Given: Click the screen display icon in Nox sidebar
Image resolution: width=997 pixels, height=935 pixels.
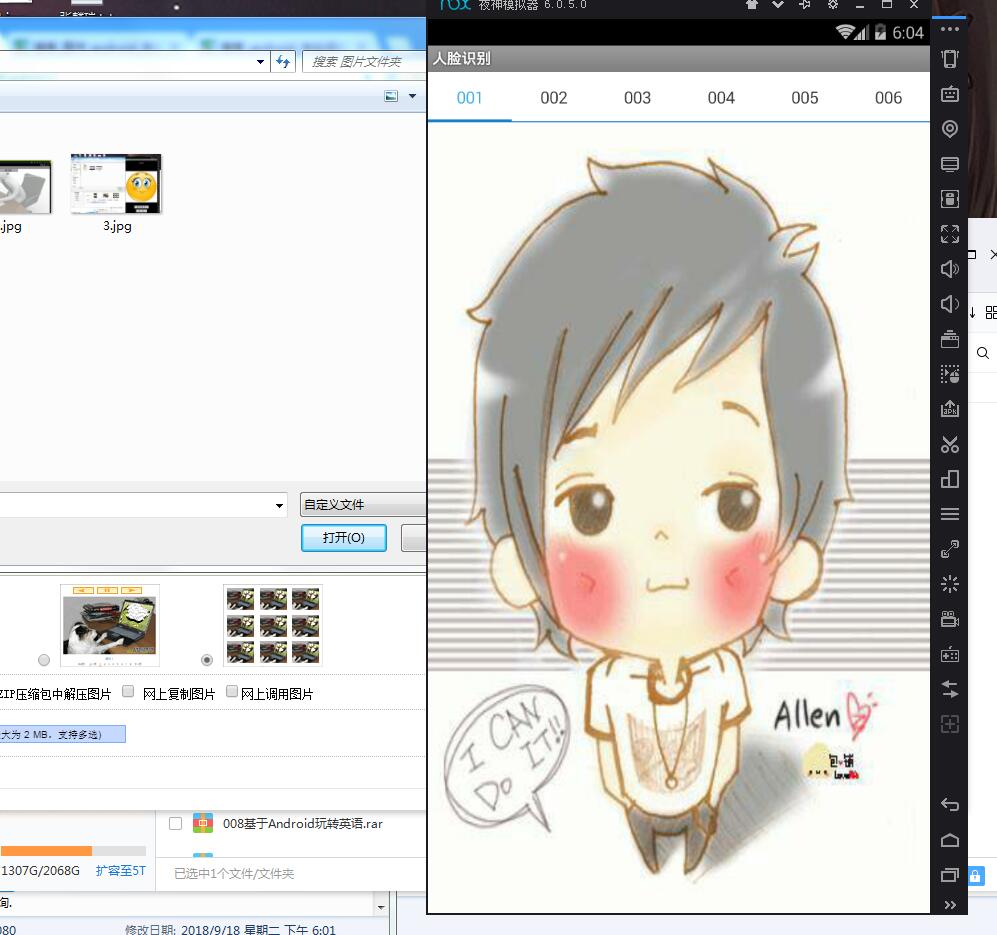Looking at the screenshot, I should coord(950,164).
